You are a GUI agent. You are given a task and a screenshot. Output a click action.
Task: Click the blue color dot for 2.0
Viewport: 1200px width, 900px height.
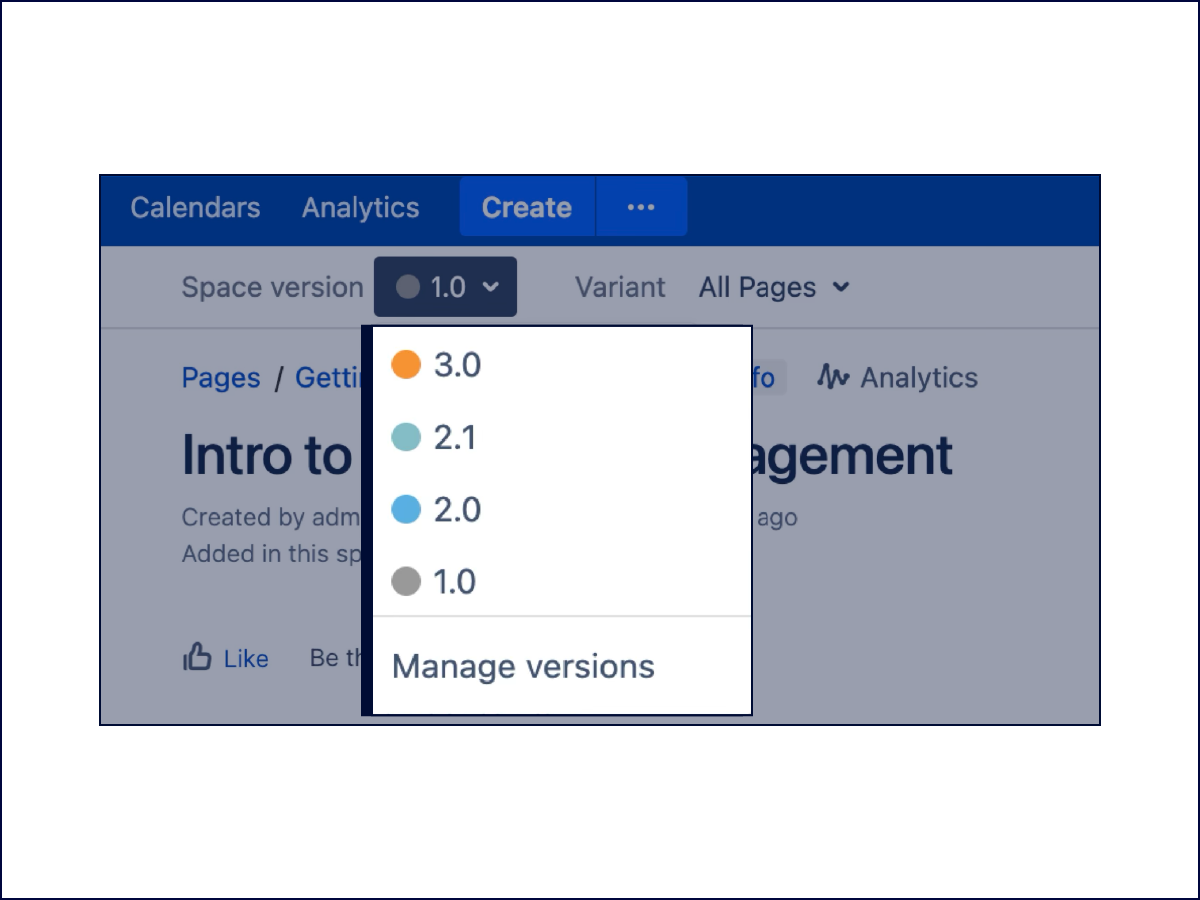click(x=406, y=510)
